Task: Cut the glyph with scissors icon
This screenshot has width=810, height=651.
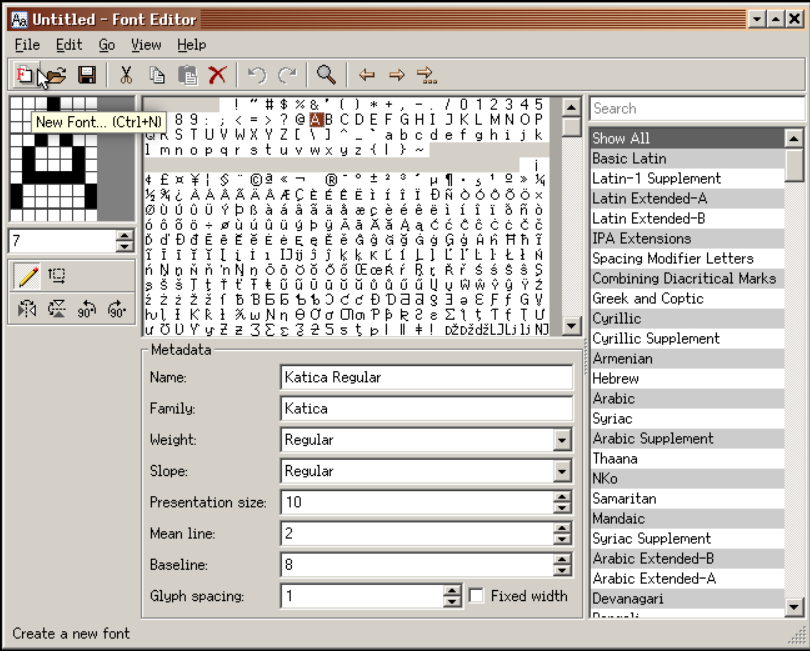Action: coord(126,75)
